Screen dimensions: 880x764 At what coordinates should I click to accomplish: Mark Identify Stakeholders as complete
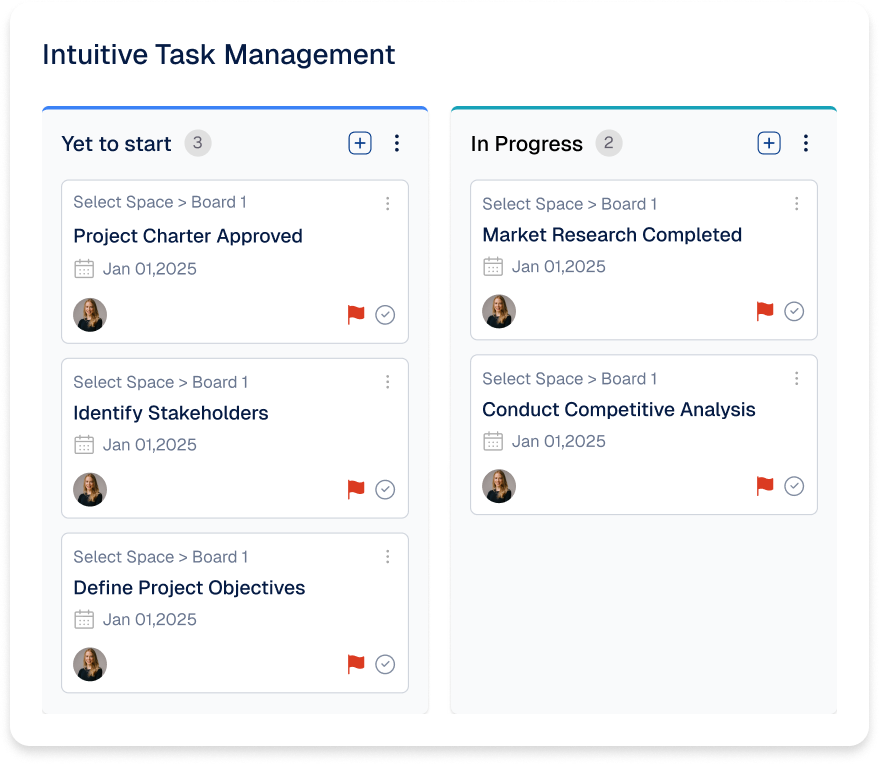coord(385,489)
